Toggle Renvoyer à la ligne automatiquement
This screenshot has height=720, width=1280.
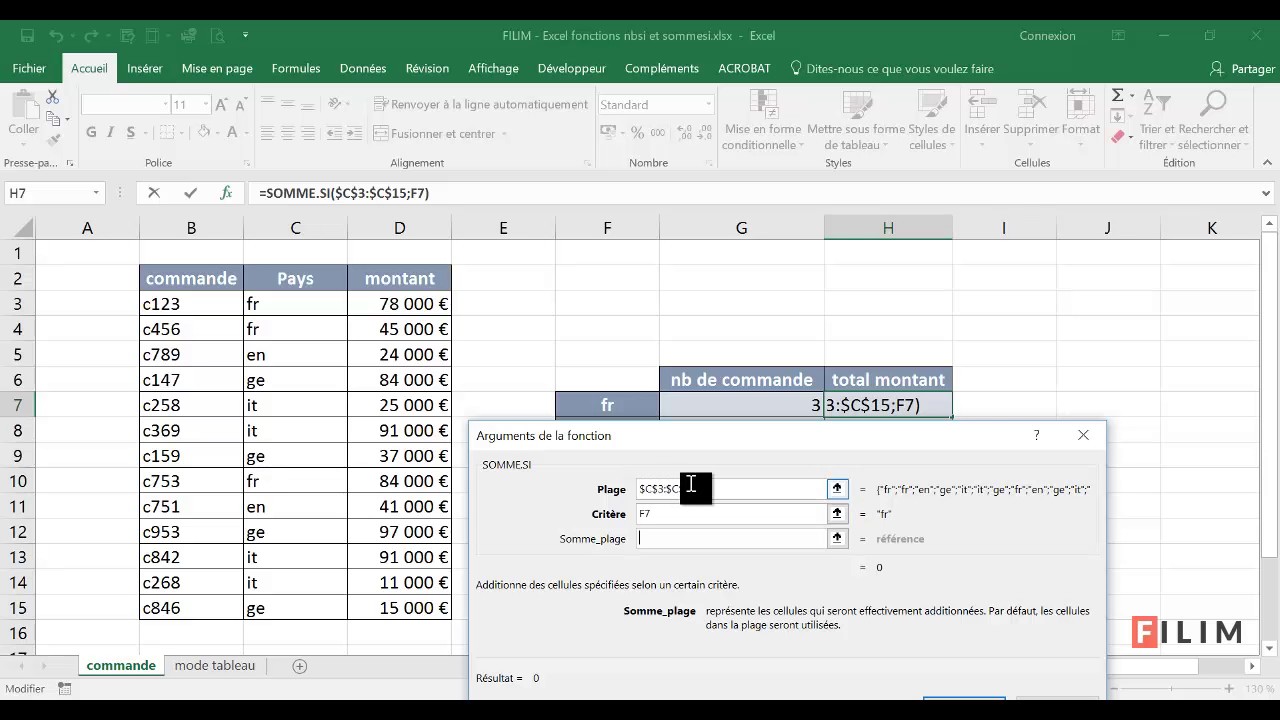(480, 104)
